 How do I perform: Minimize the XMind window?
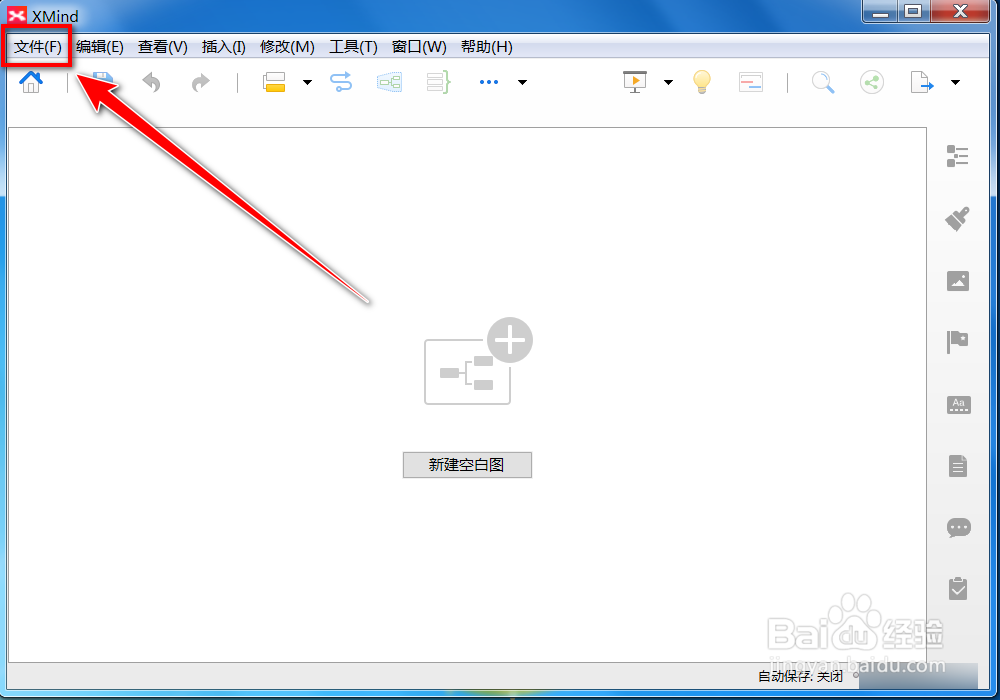click(881, 11)
